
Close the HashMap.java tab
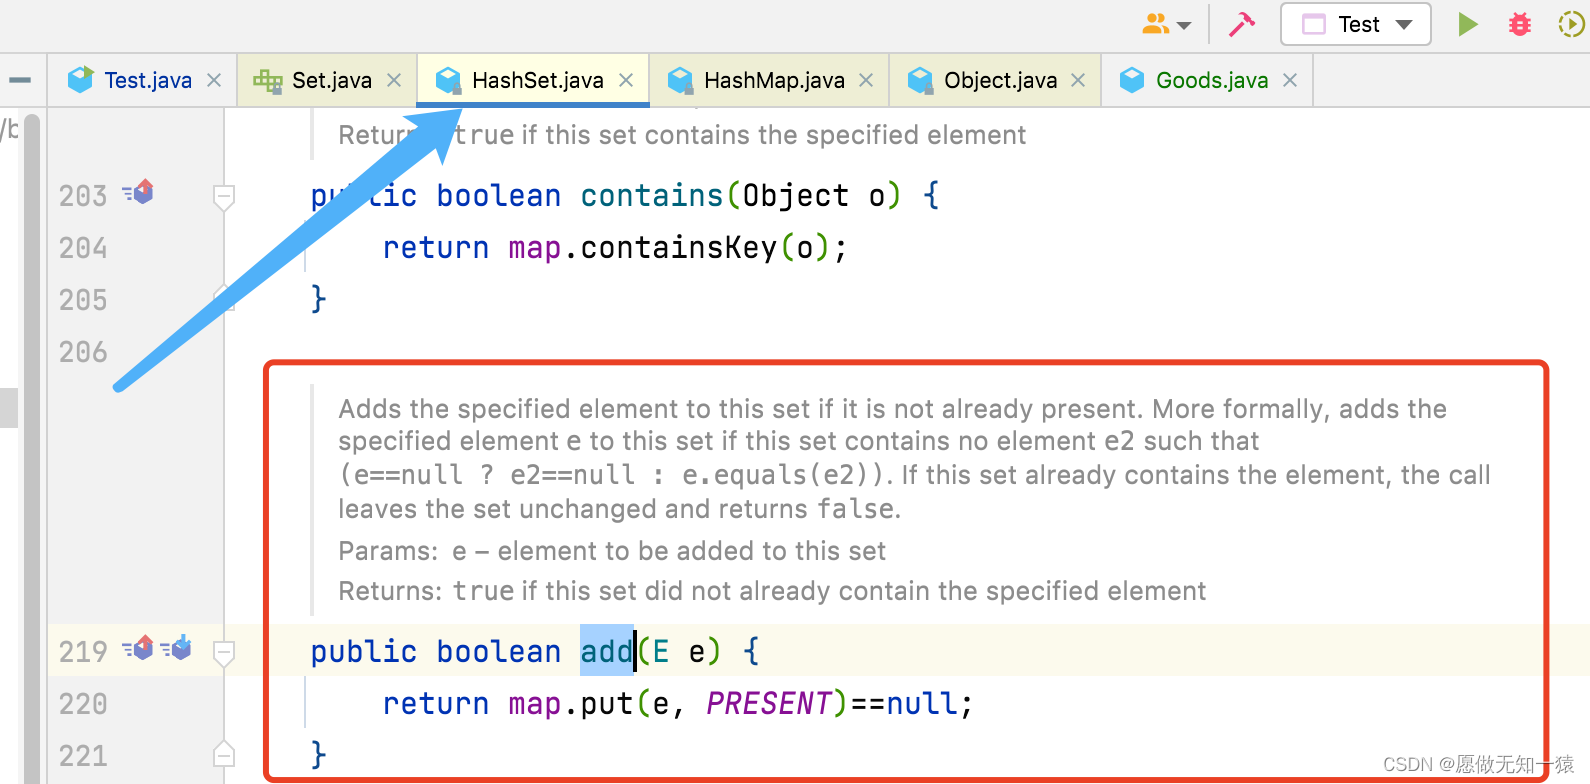pos(866,80)
